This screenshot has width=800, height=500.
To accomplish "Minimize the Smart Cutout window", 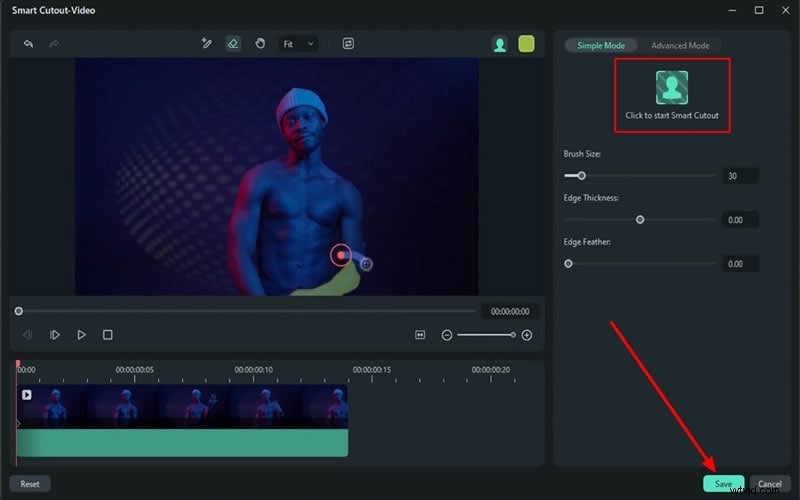I will point(733,10).
